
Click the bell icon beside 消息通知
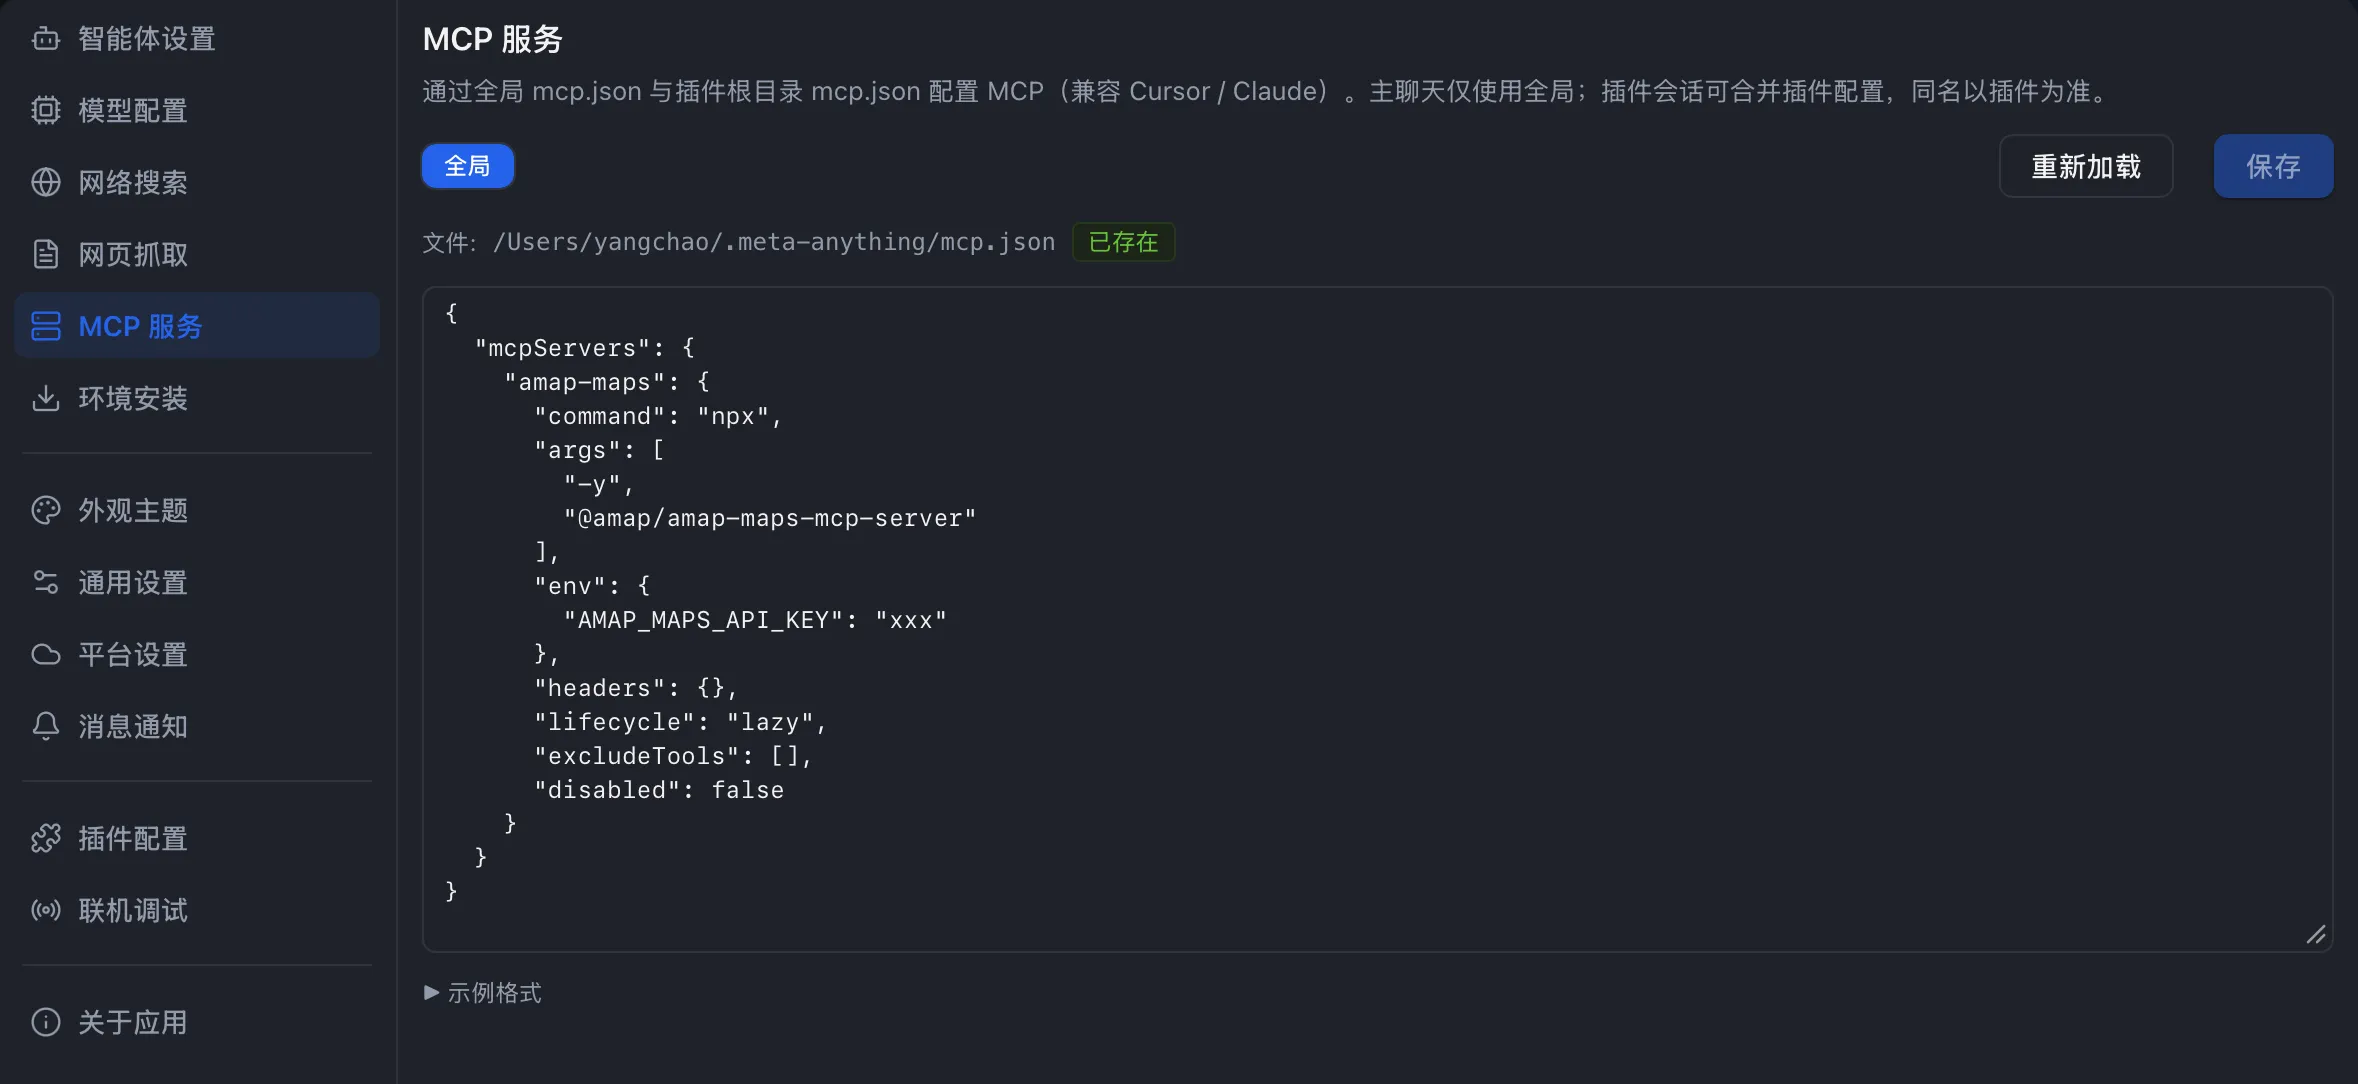(46, 727)
